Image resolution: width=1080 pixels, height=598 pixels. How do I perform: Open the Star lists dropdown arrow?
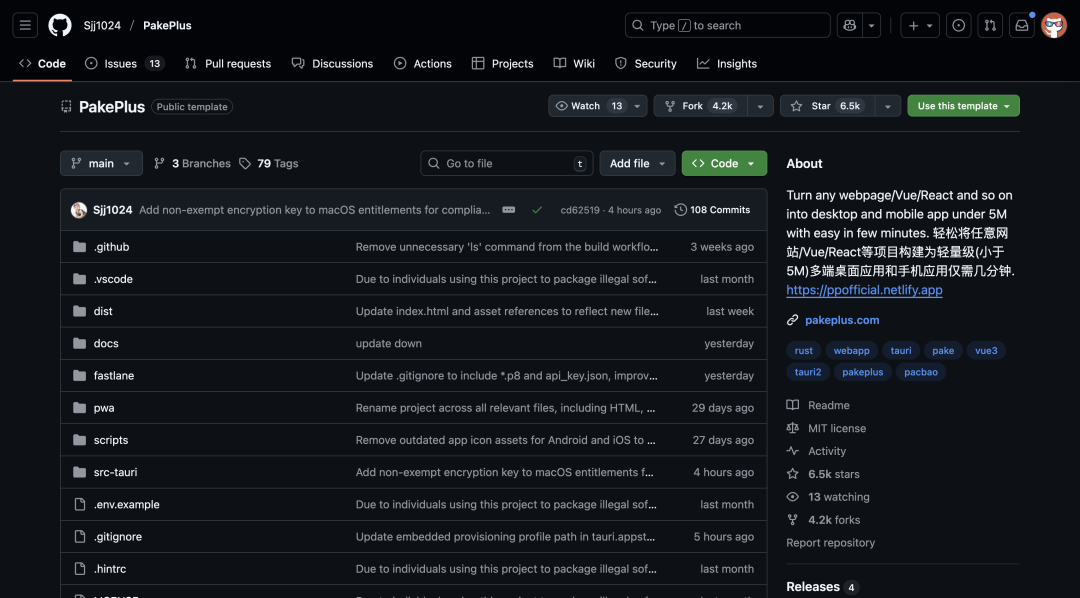pos(888,106)
